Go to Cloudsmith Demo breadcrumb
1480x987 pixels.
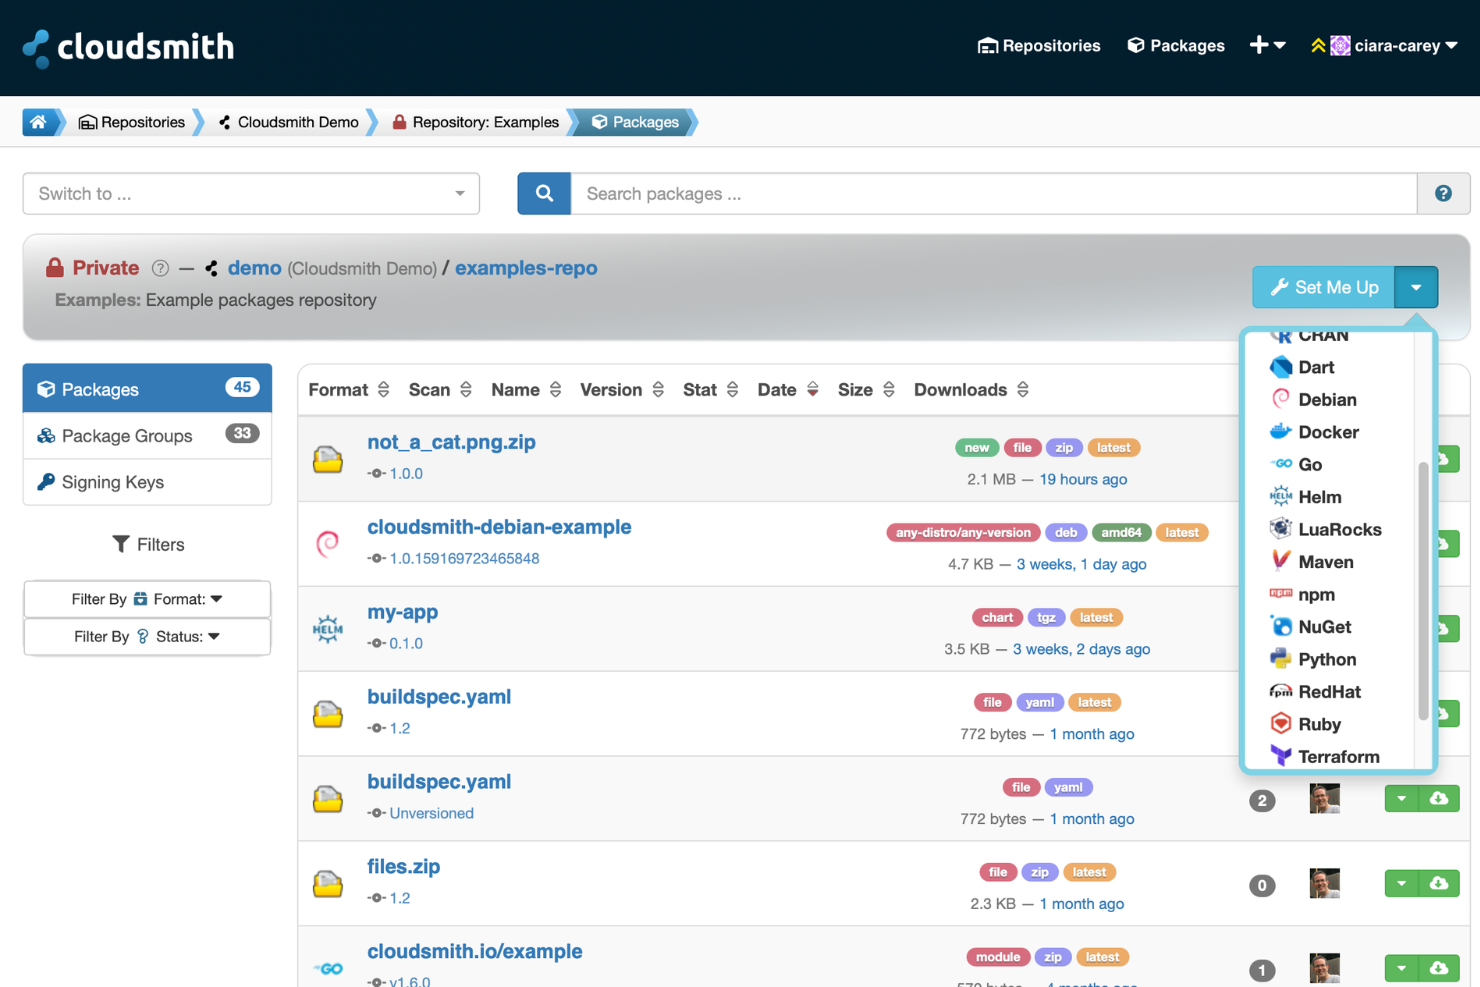tap(288, 122)
